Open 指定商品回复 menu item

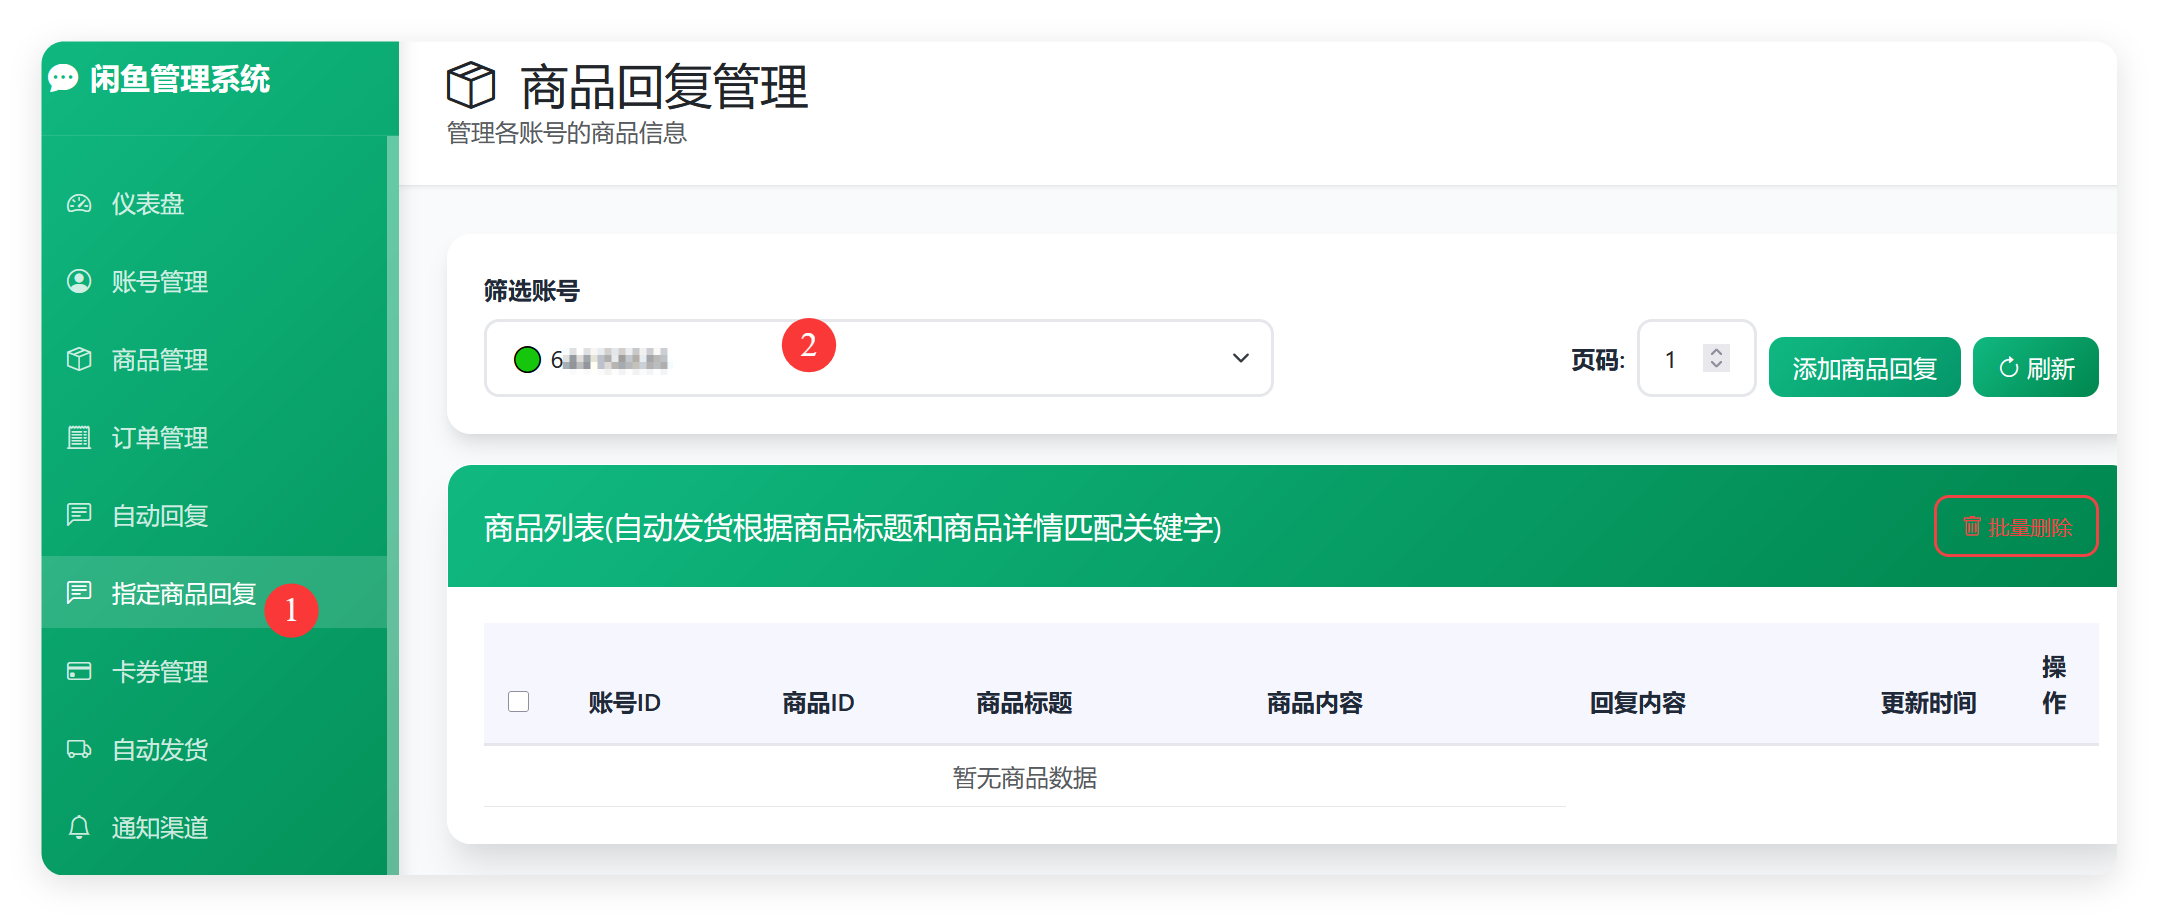(x=184, y=593)
